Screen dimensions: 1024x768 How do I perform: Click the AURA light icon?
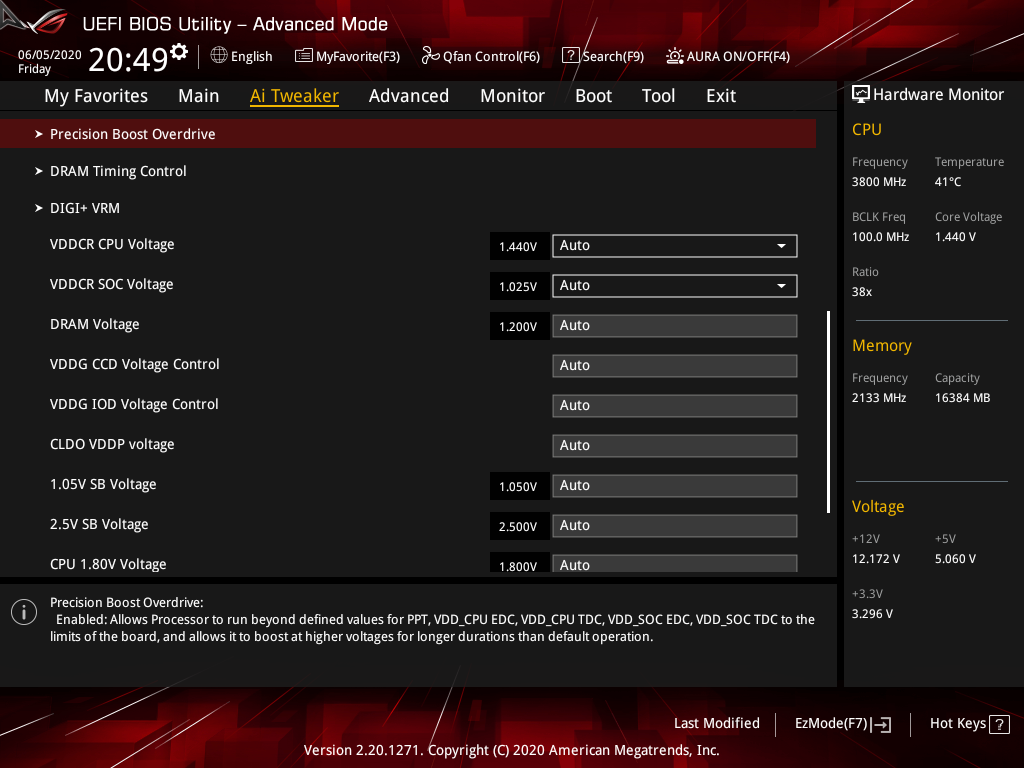click(x=675, y=56)
